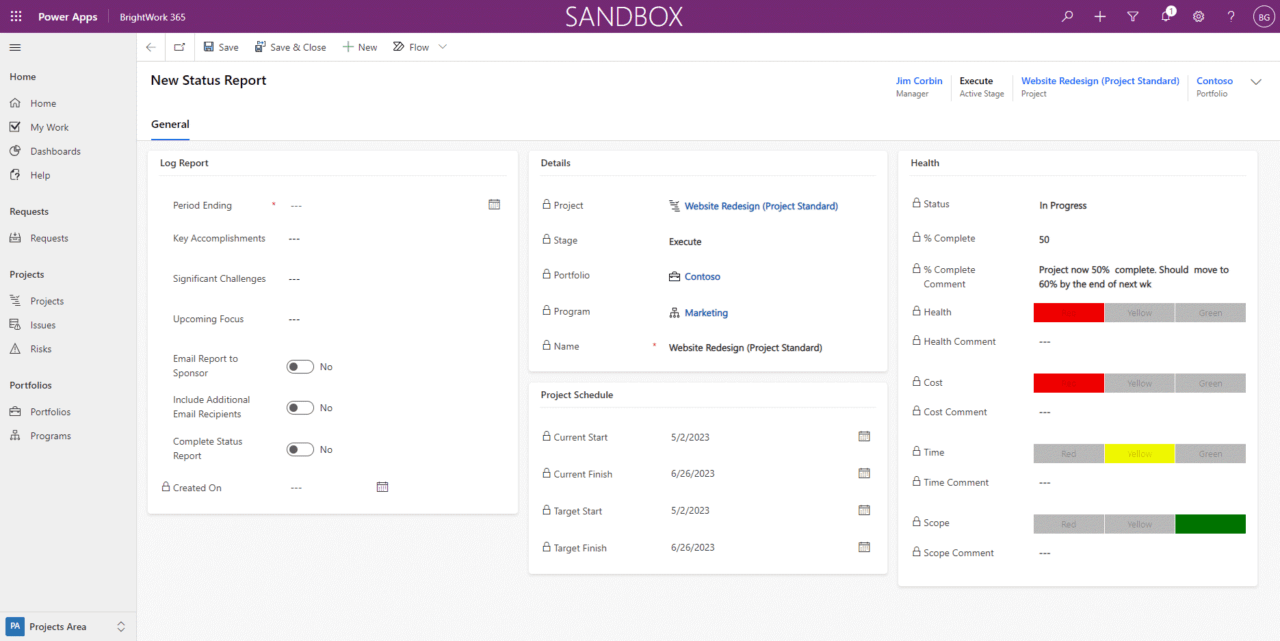
Task: Open the site map hamburger menu
Action: (x=14, y=46)
